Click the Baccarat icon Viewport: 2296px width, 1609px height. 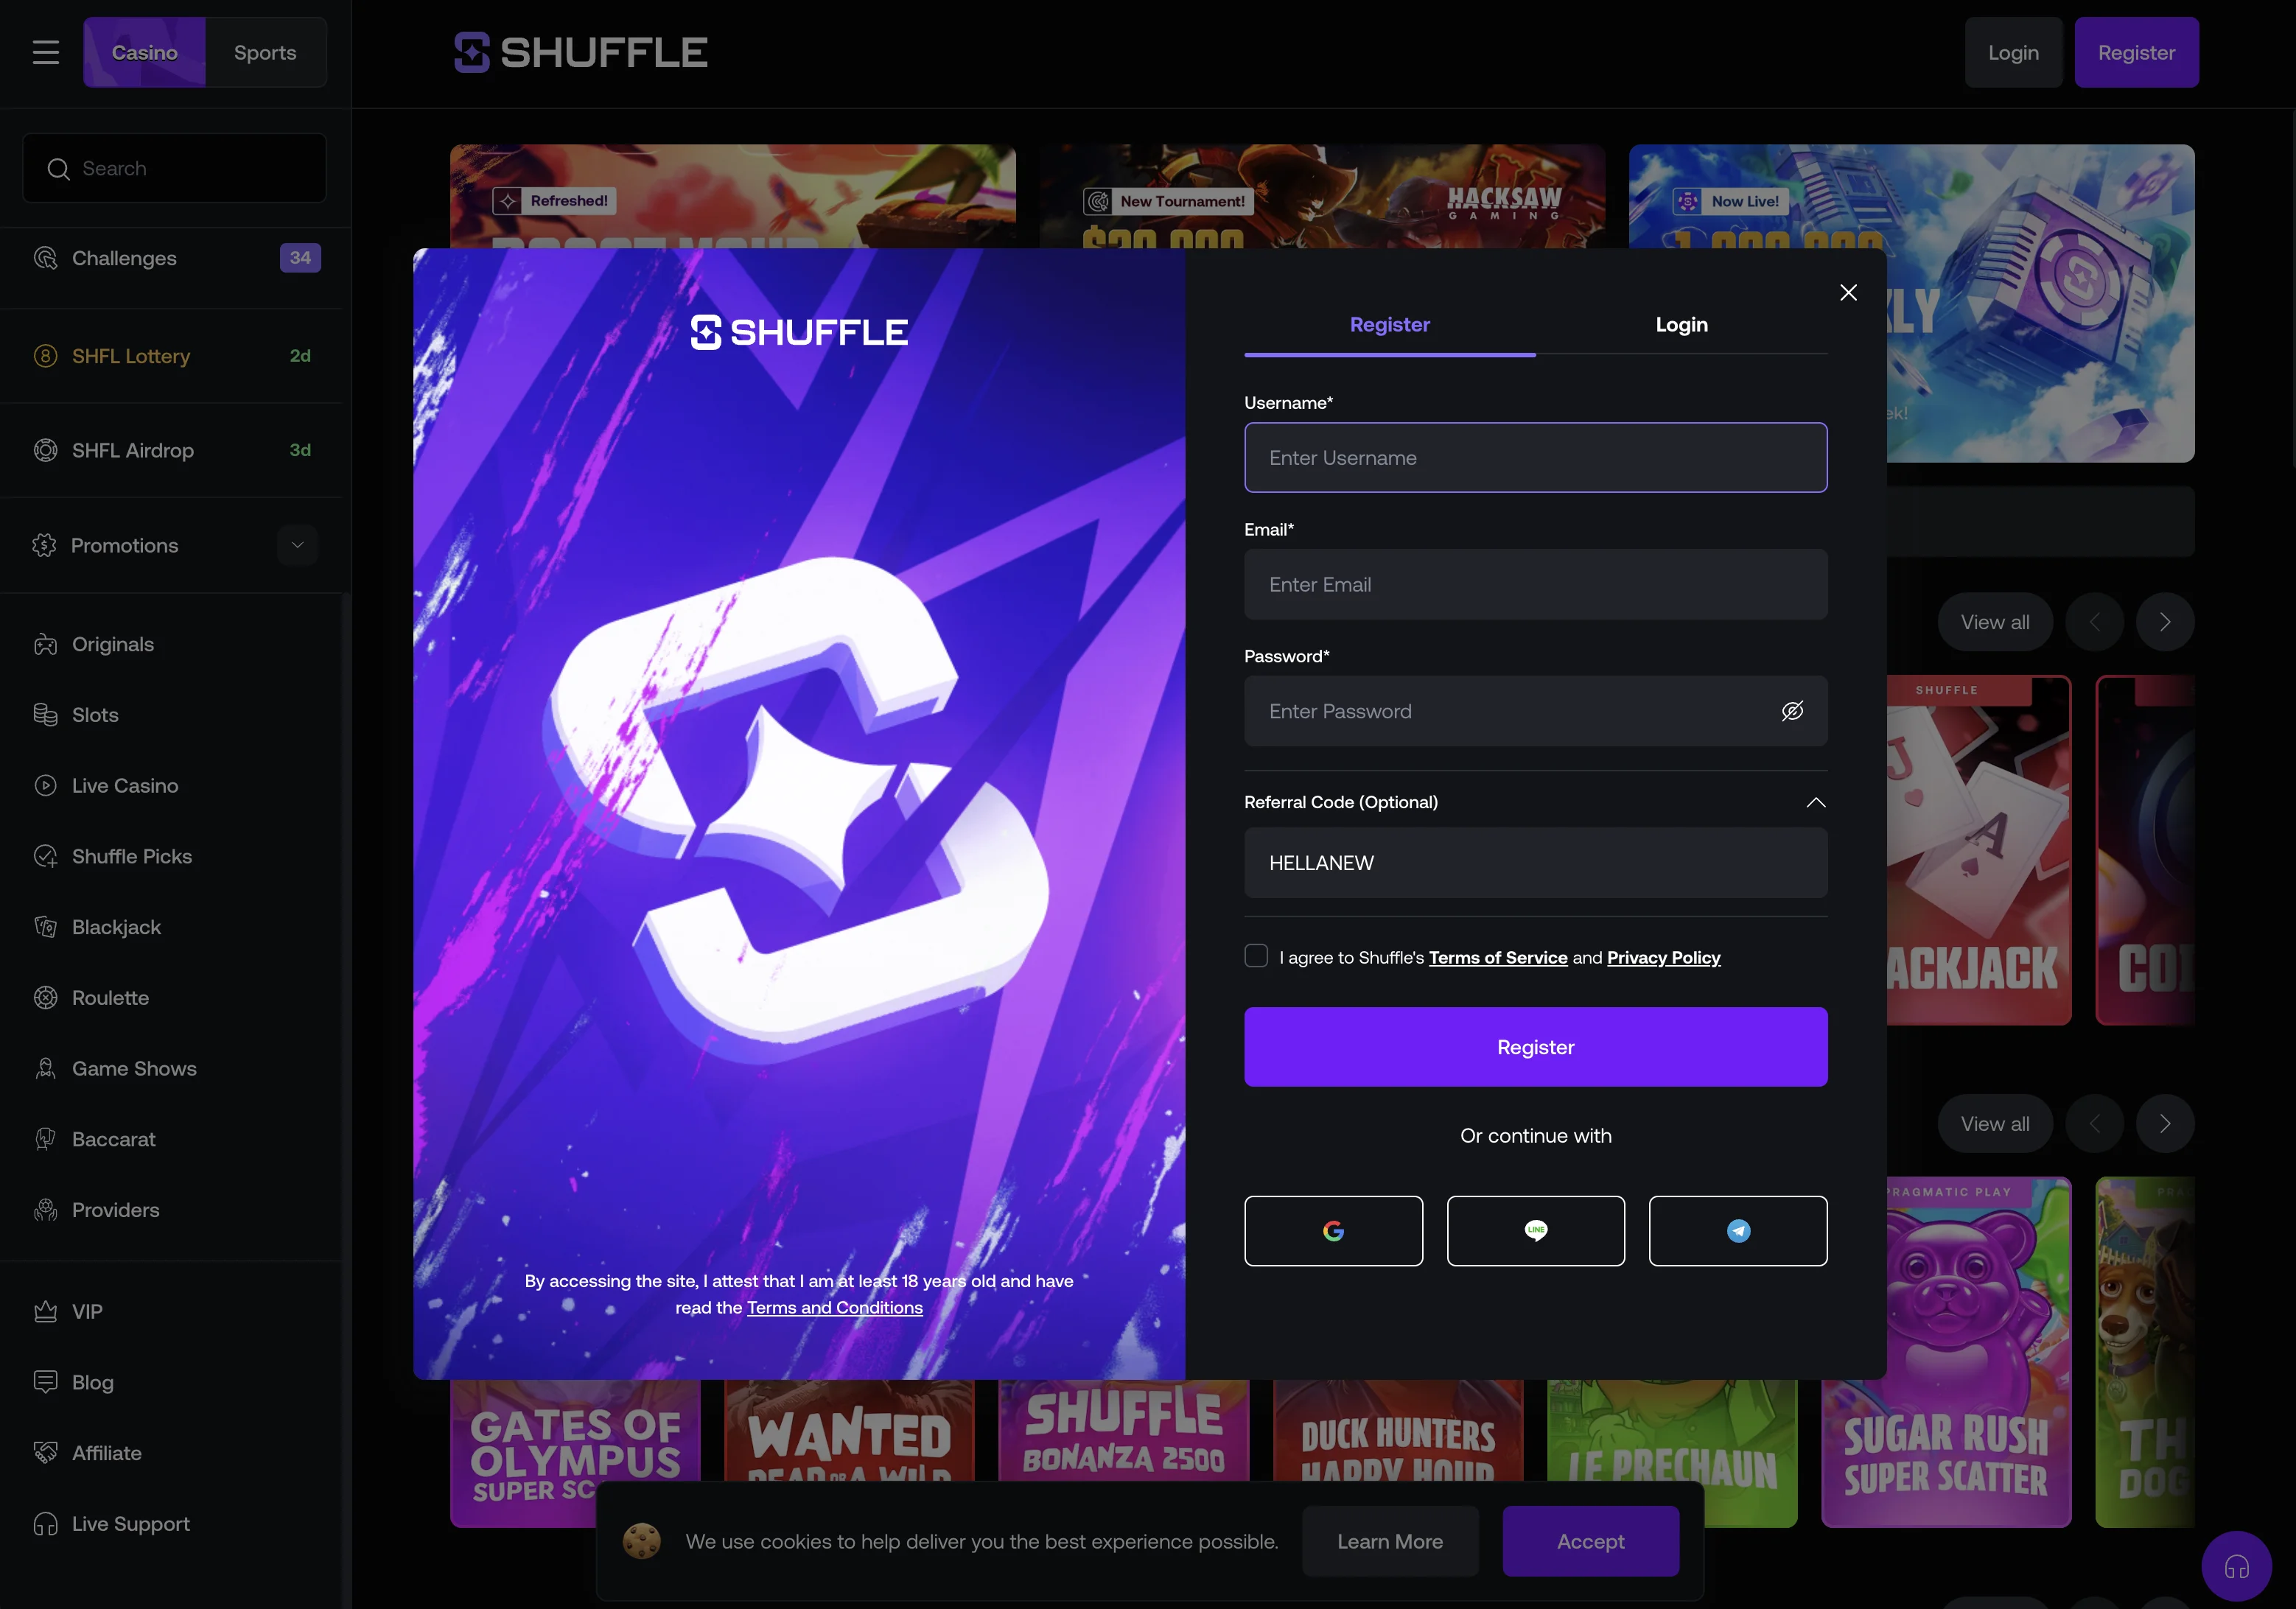pos(45,1139)
